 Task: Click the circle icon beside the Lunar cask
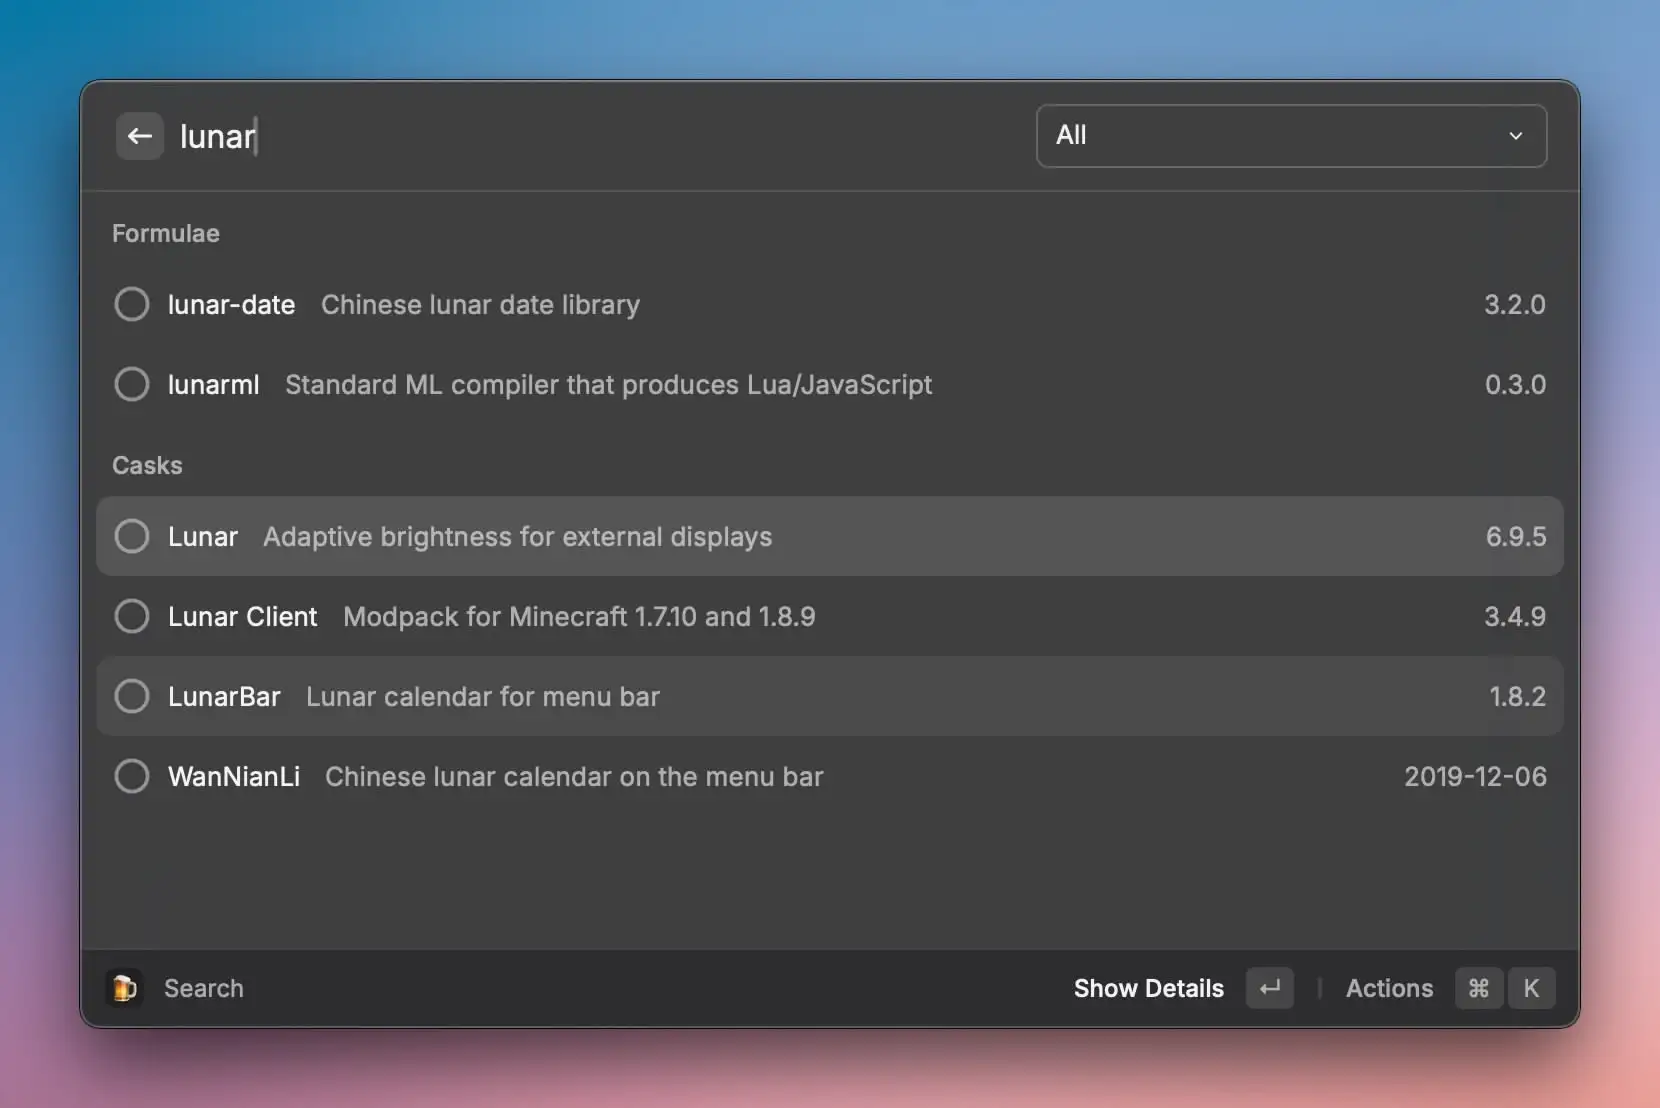132,536
